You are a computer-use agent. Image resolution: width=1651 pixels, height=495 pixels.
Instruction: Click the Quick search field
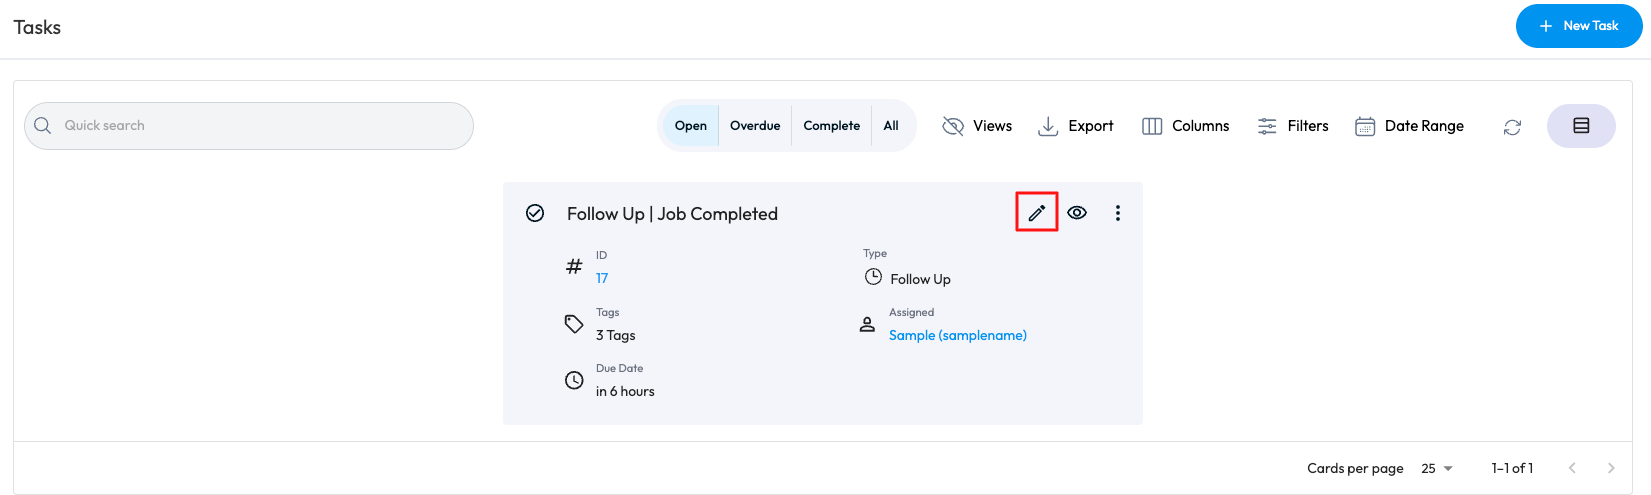point(249,126)
